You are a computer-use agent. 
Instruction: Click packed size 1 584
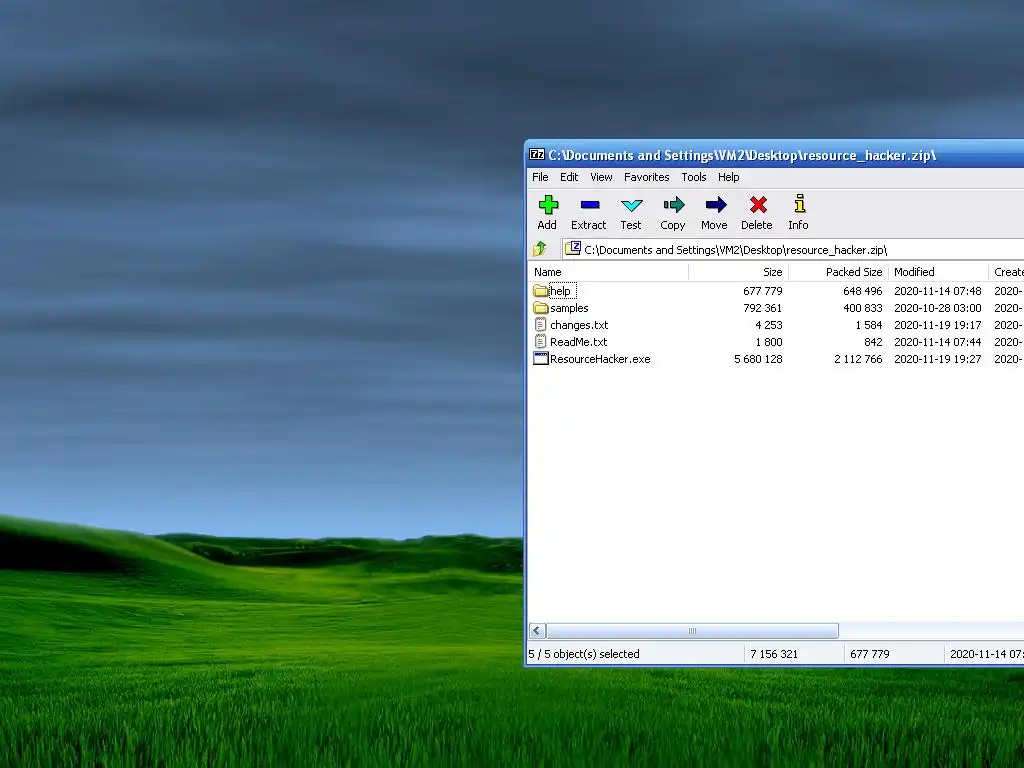click(x=869, y=325)
